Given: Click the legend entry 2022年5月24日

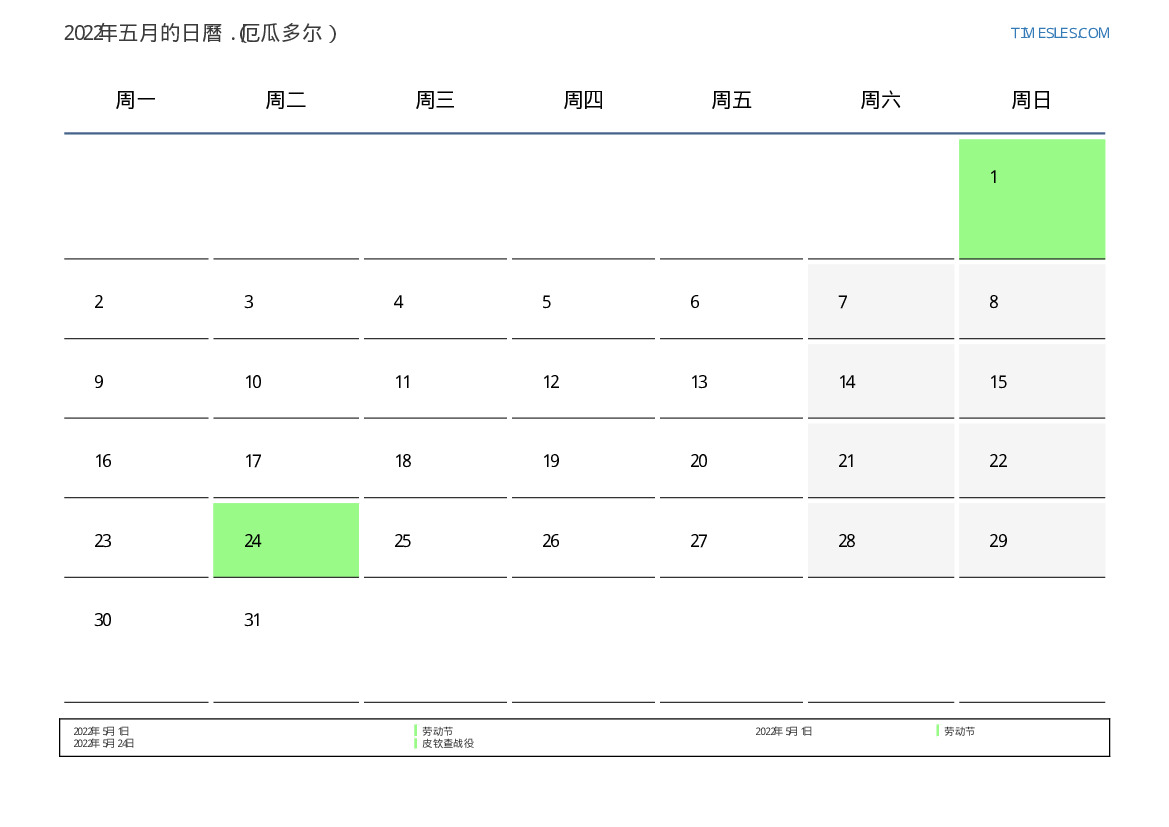Looking at the screenshot, I should coord(104,743).
